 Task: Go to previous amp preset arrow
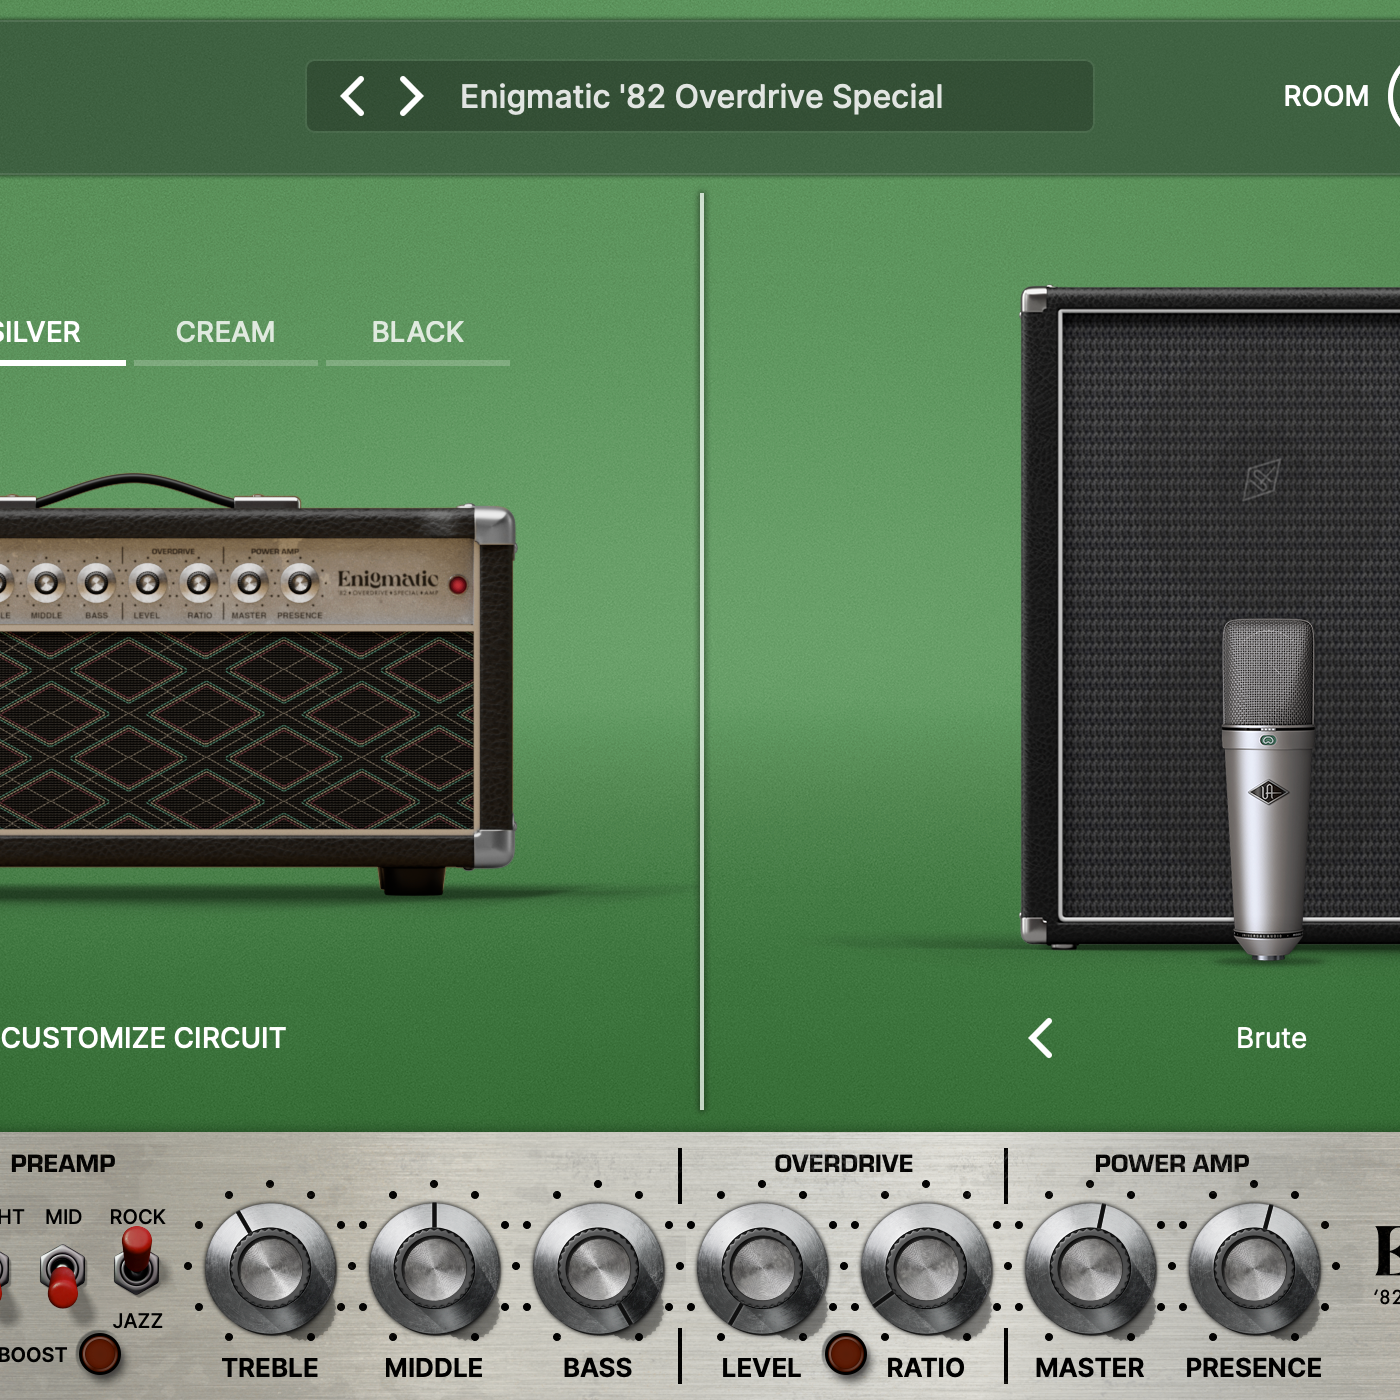click(x=352, y=97)
